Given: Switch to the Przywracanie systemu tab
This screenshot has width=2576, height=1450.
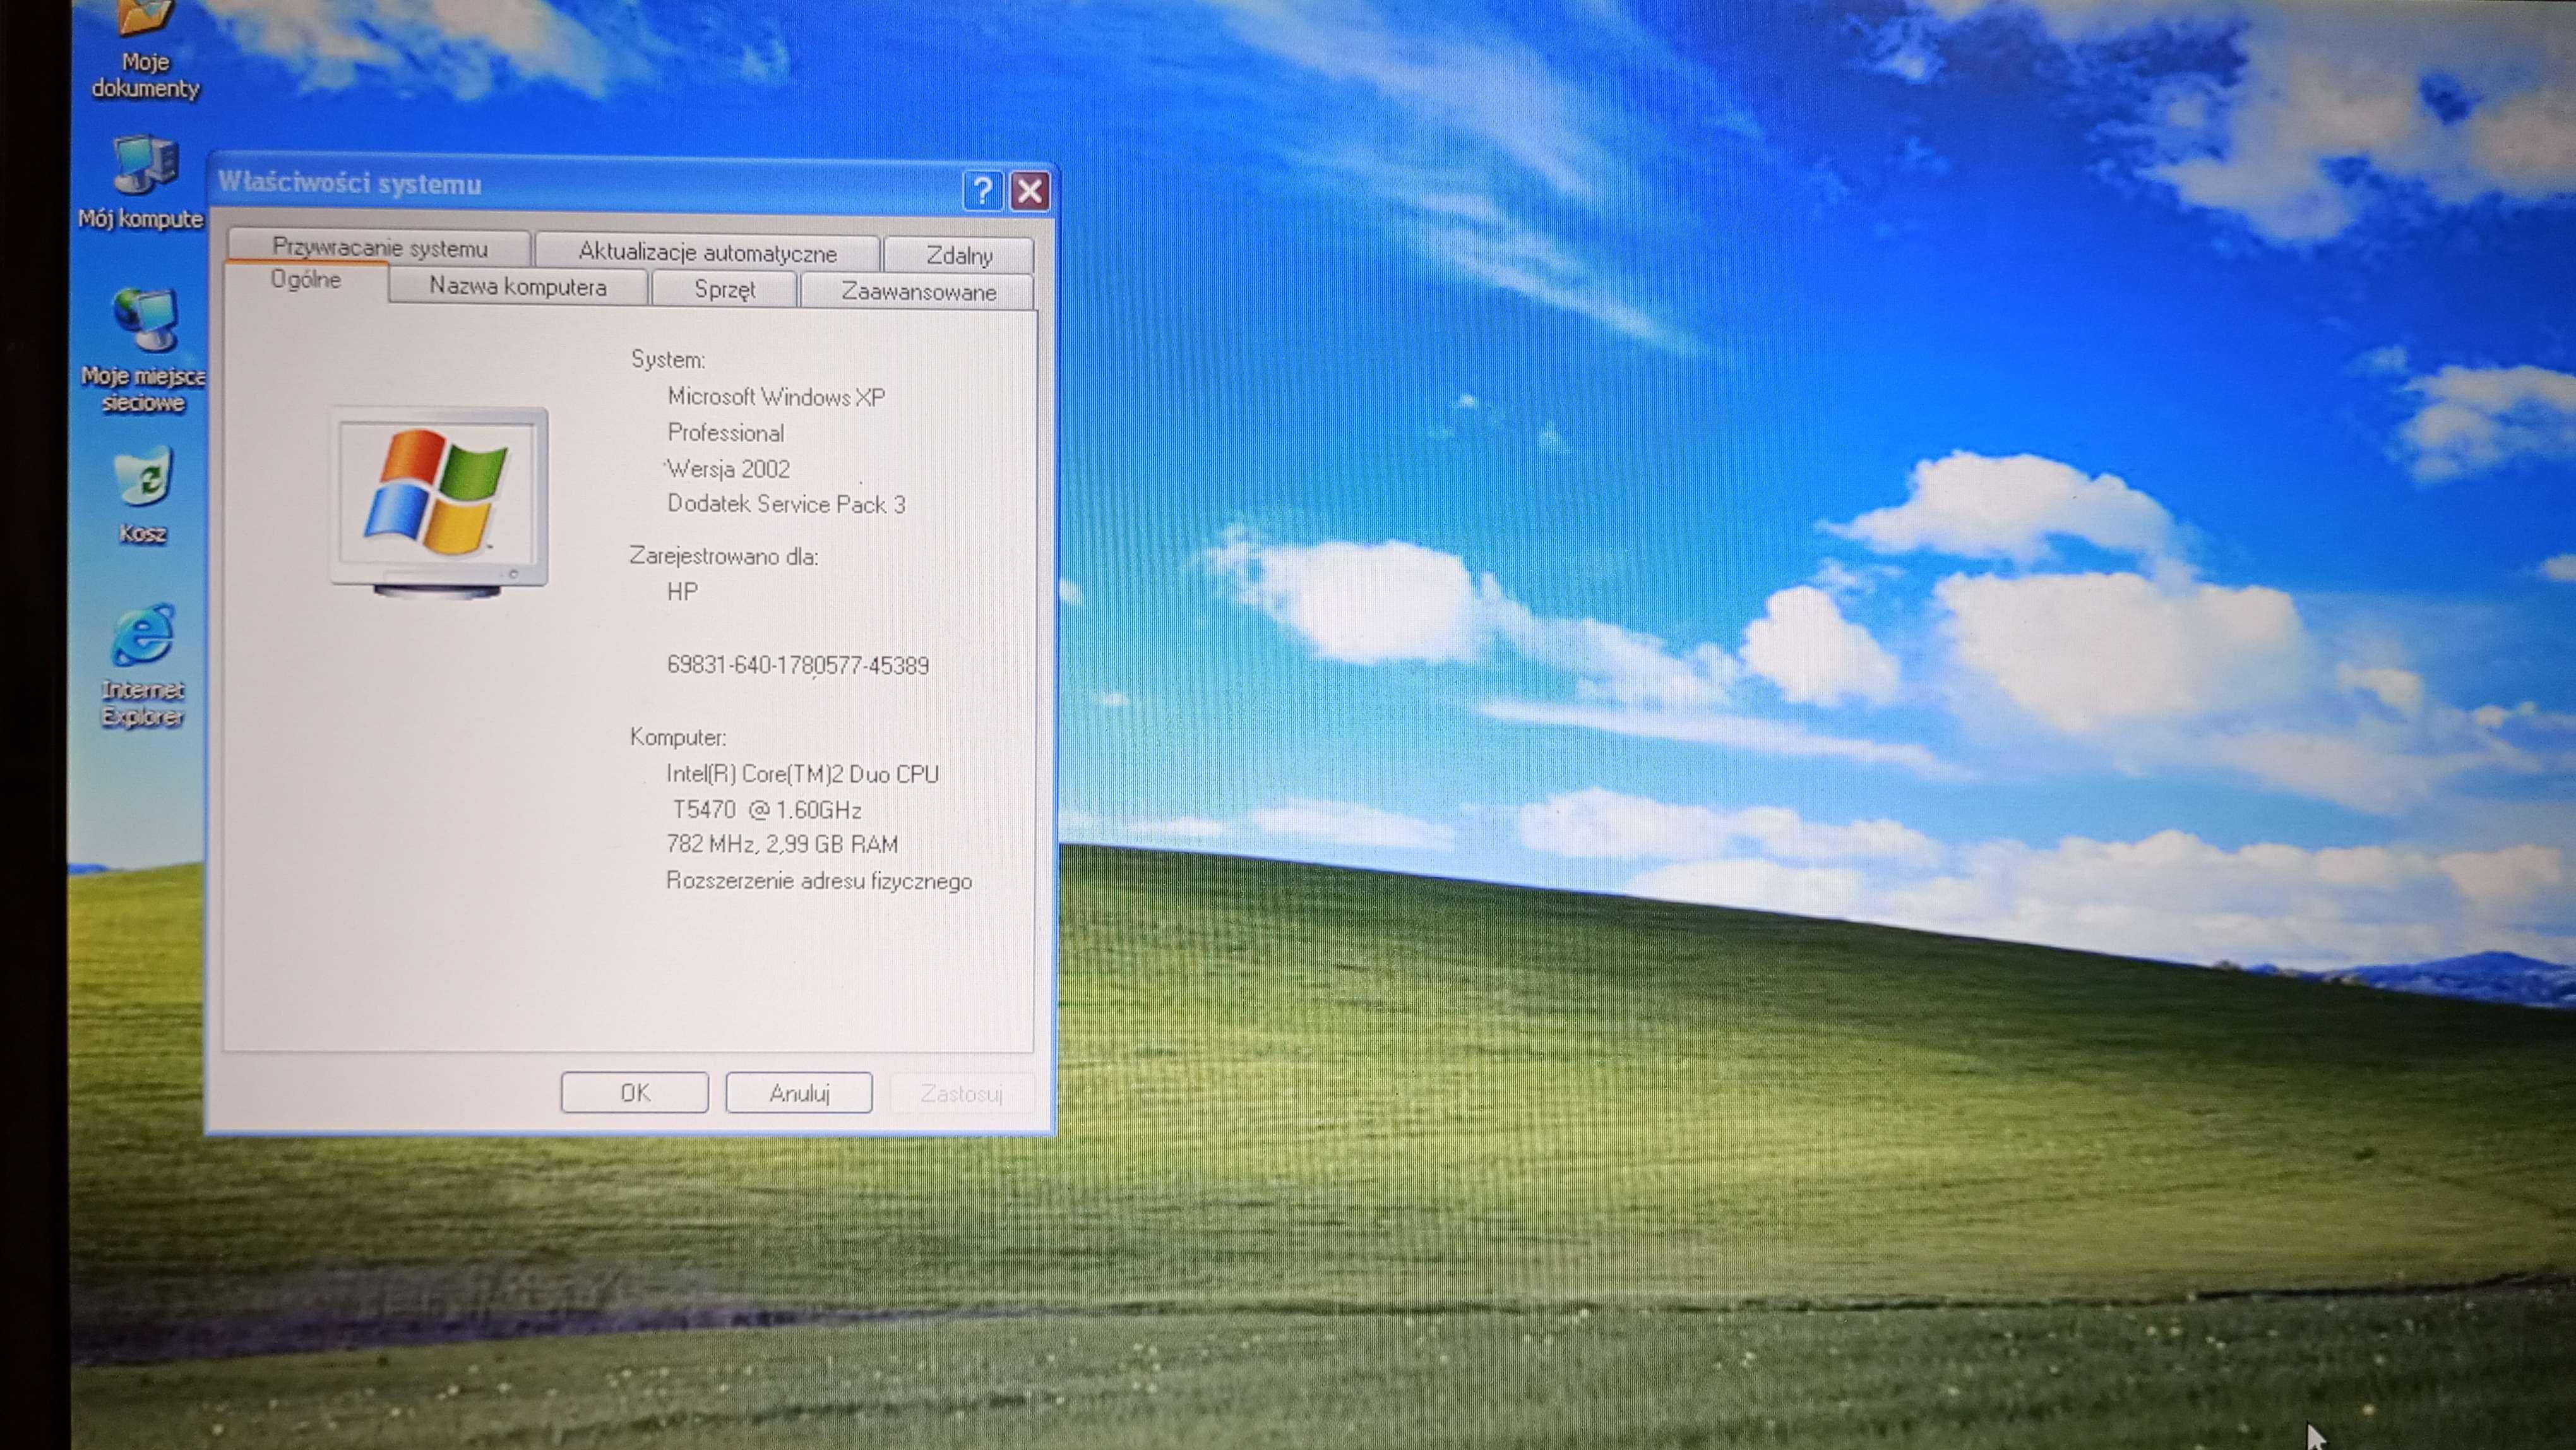Looking at the screenshot, I should click(x=379, y=247).
